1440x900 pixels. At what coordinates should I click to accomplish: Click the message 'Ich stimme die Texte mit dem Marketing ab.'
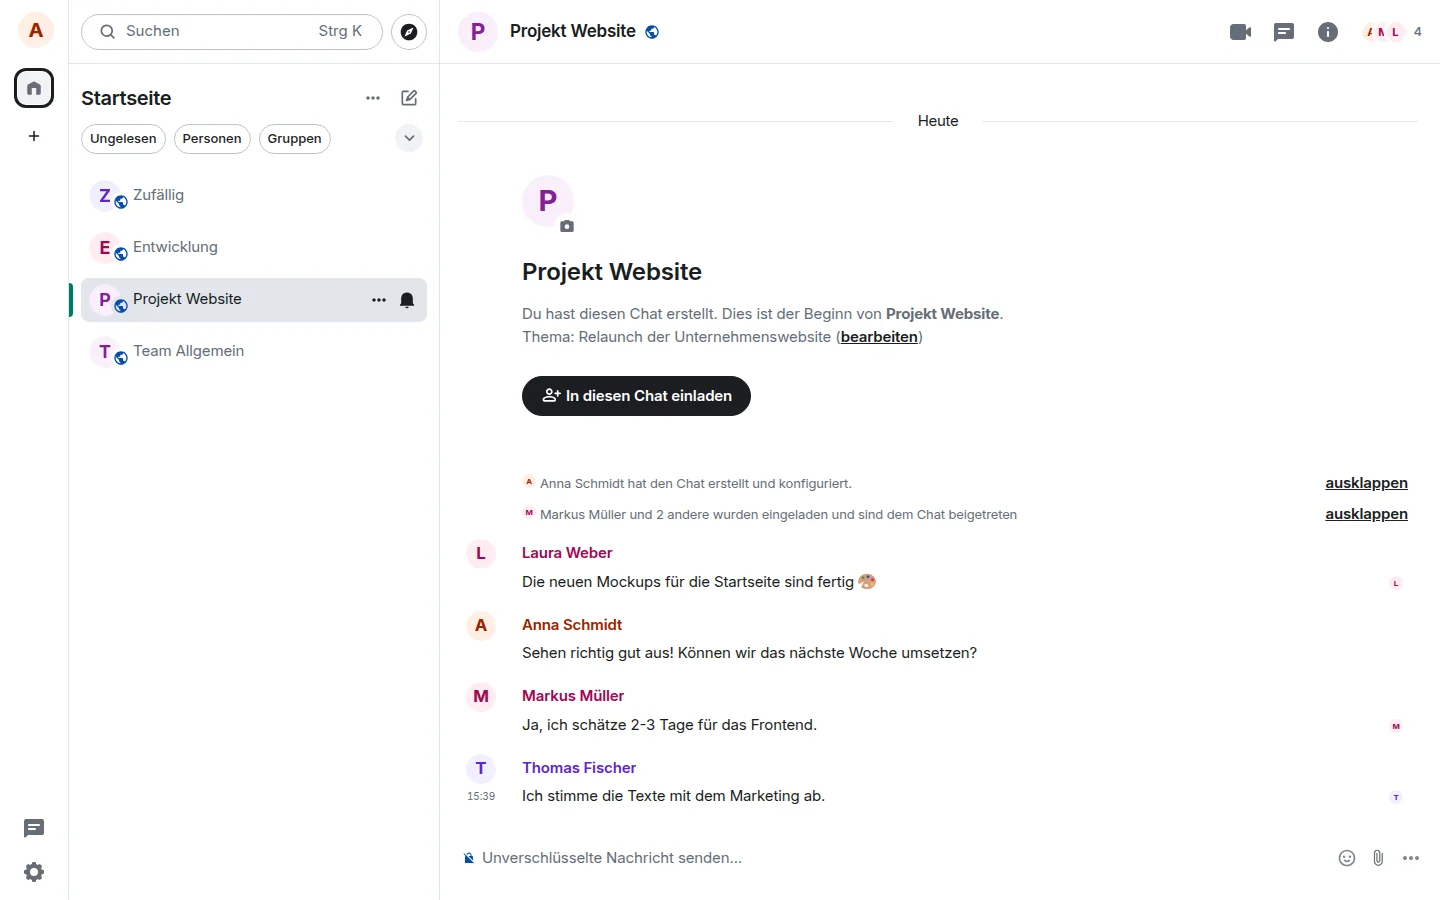click(x=673, y=797)
